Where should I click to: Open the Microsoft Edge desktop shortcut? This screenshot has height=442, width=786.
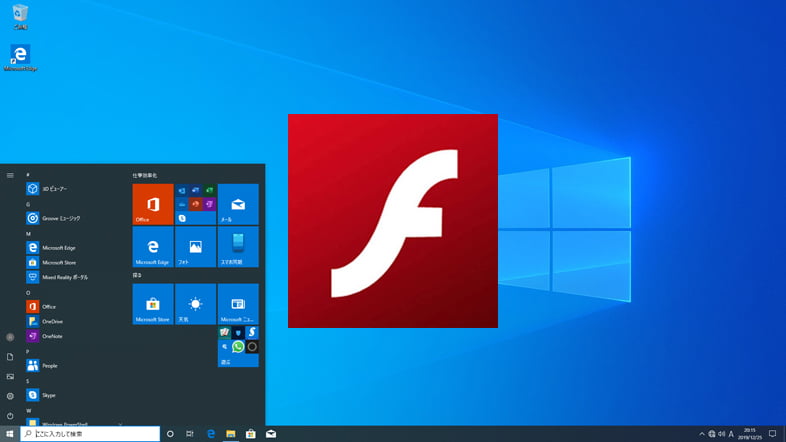click(20, 58)
